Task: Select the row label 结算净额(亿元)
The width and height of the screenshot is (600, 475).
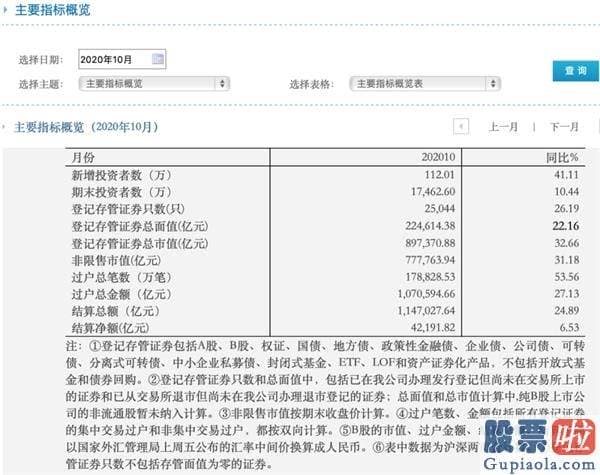Action: 110,328
